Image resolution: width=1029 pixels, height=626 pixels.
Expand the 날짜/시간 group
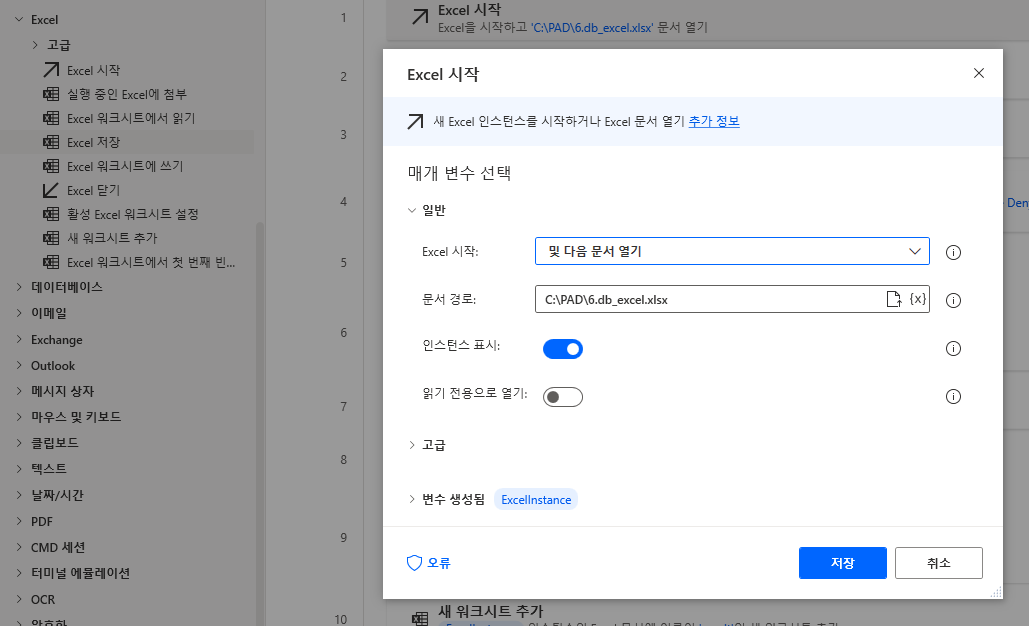pos(19,495)
